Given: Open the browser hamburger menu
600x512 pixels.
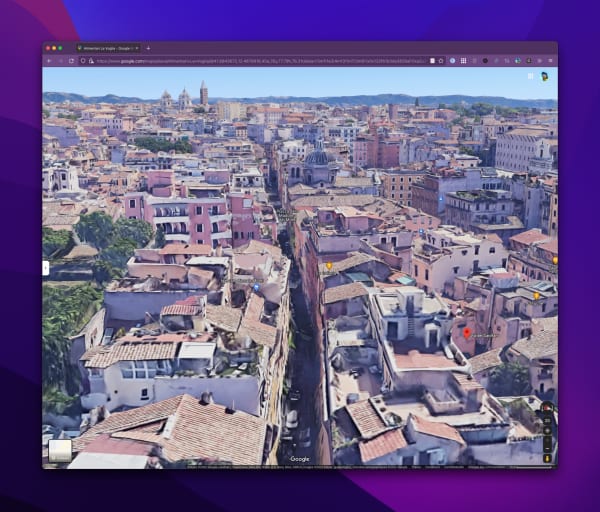Looking at the screenshot, I should click(x=551, y=60).
